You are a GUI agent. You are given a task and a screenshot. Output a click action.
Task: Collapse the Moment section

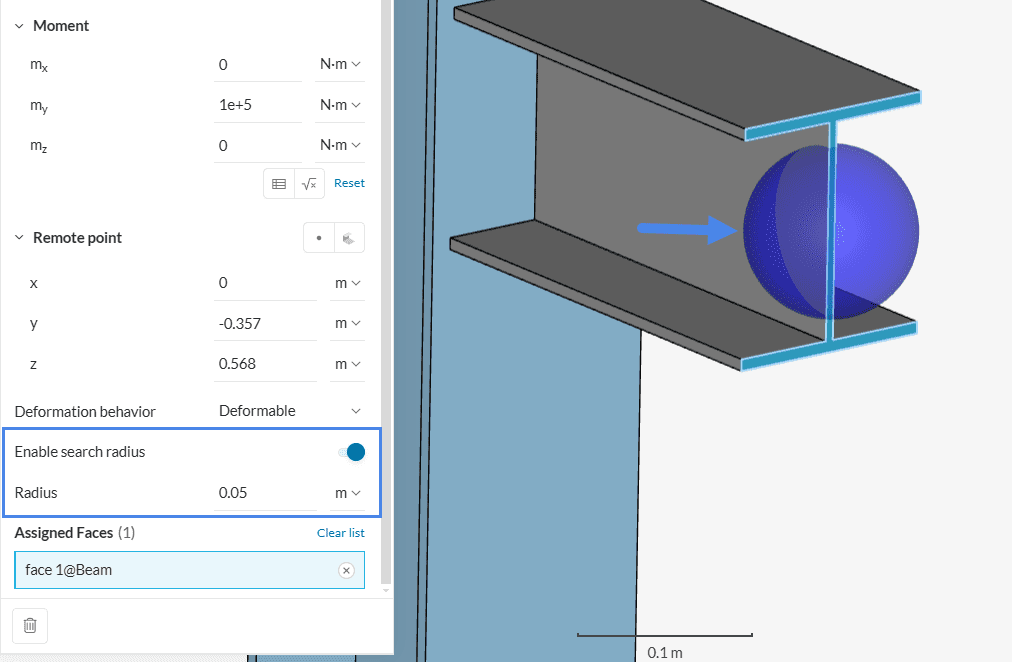pyautogui.click(x=19, y=26)
